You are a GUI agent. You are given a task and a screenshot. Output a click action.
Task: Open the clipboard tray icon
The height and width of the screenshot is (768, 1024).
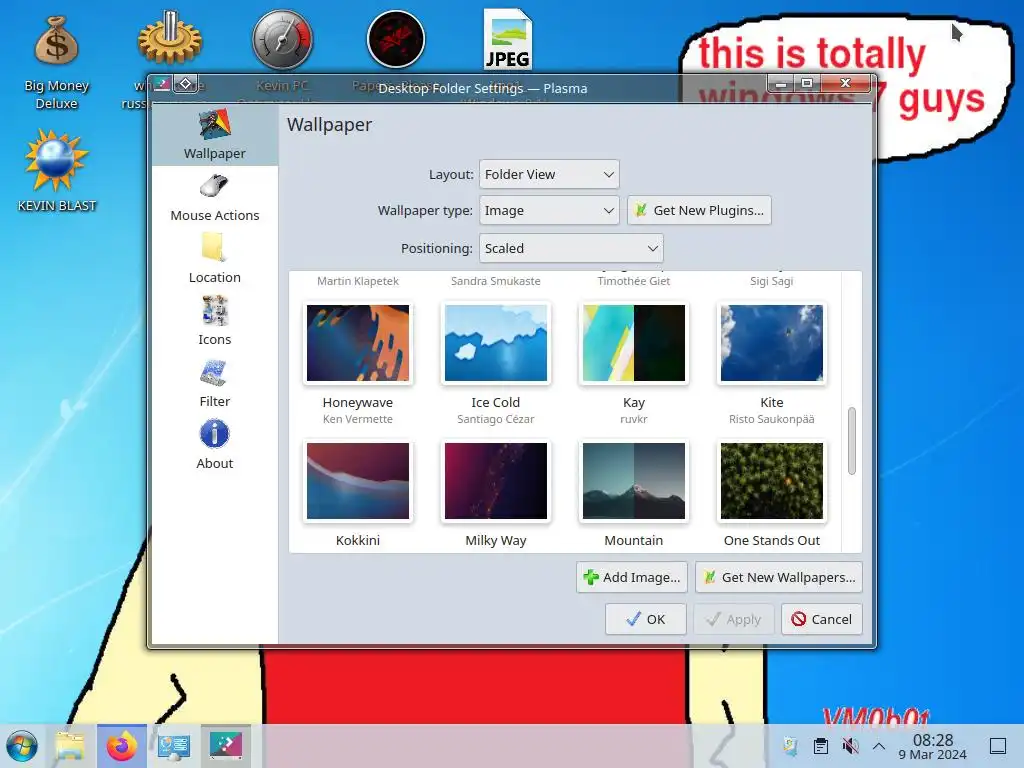[821, 746]
